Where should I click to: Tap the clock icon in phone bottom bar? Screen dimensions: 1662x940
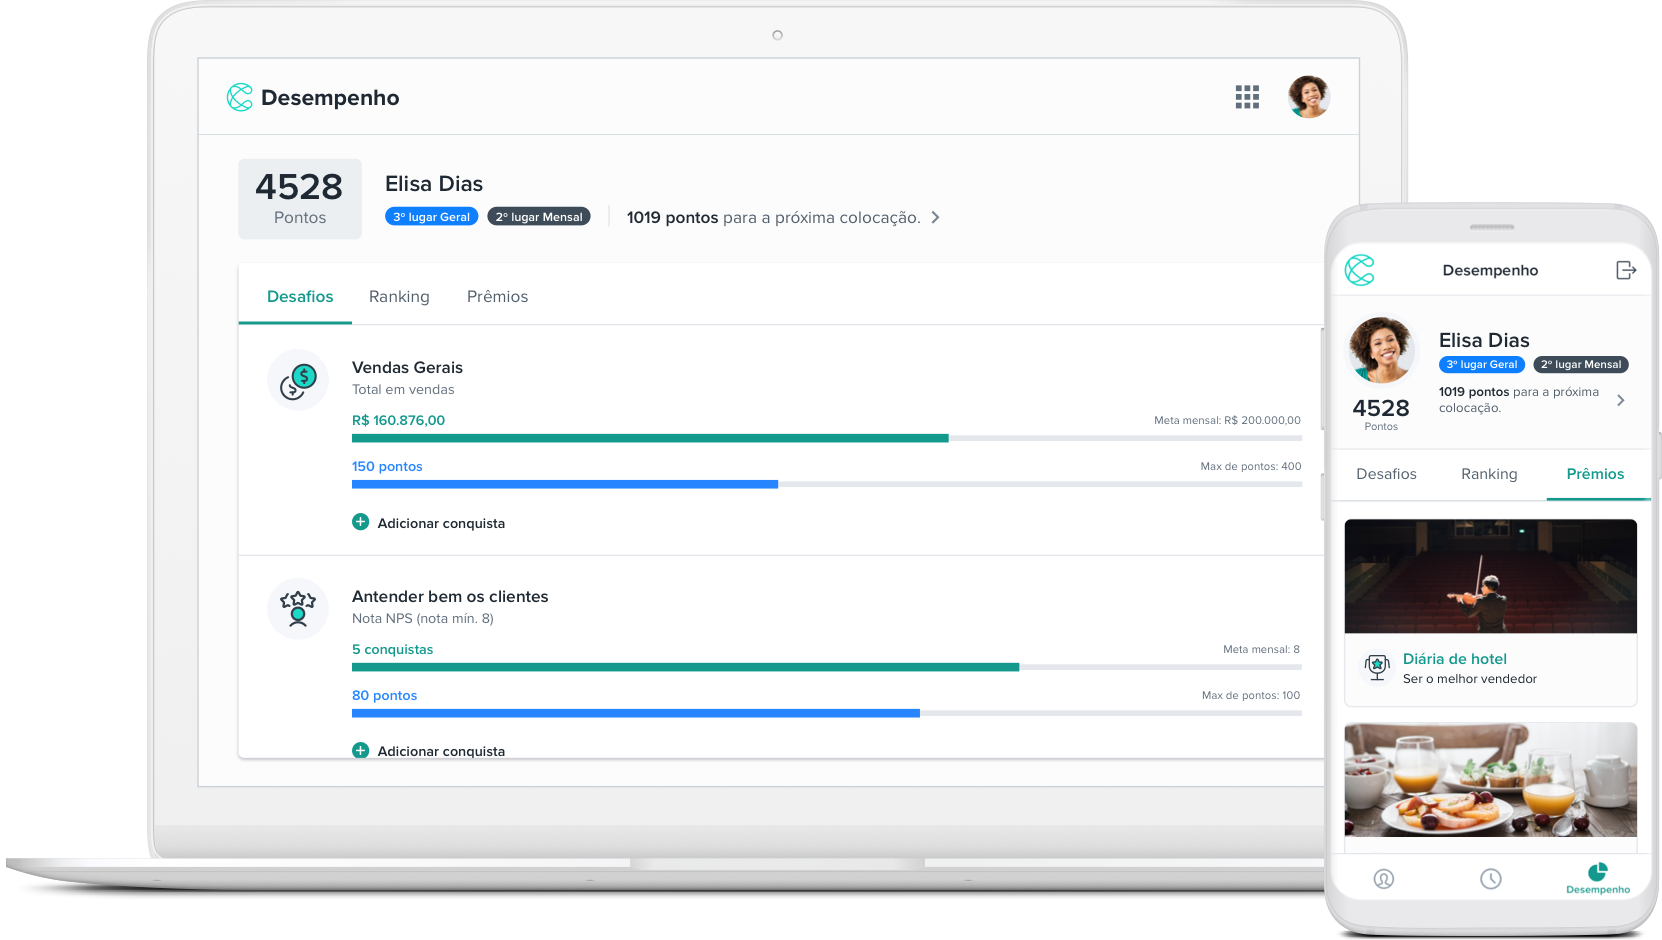1491,879
